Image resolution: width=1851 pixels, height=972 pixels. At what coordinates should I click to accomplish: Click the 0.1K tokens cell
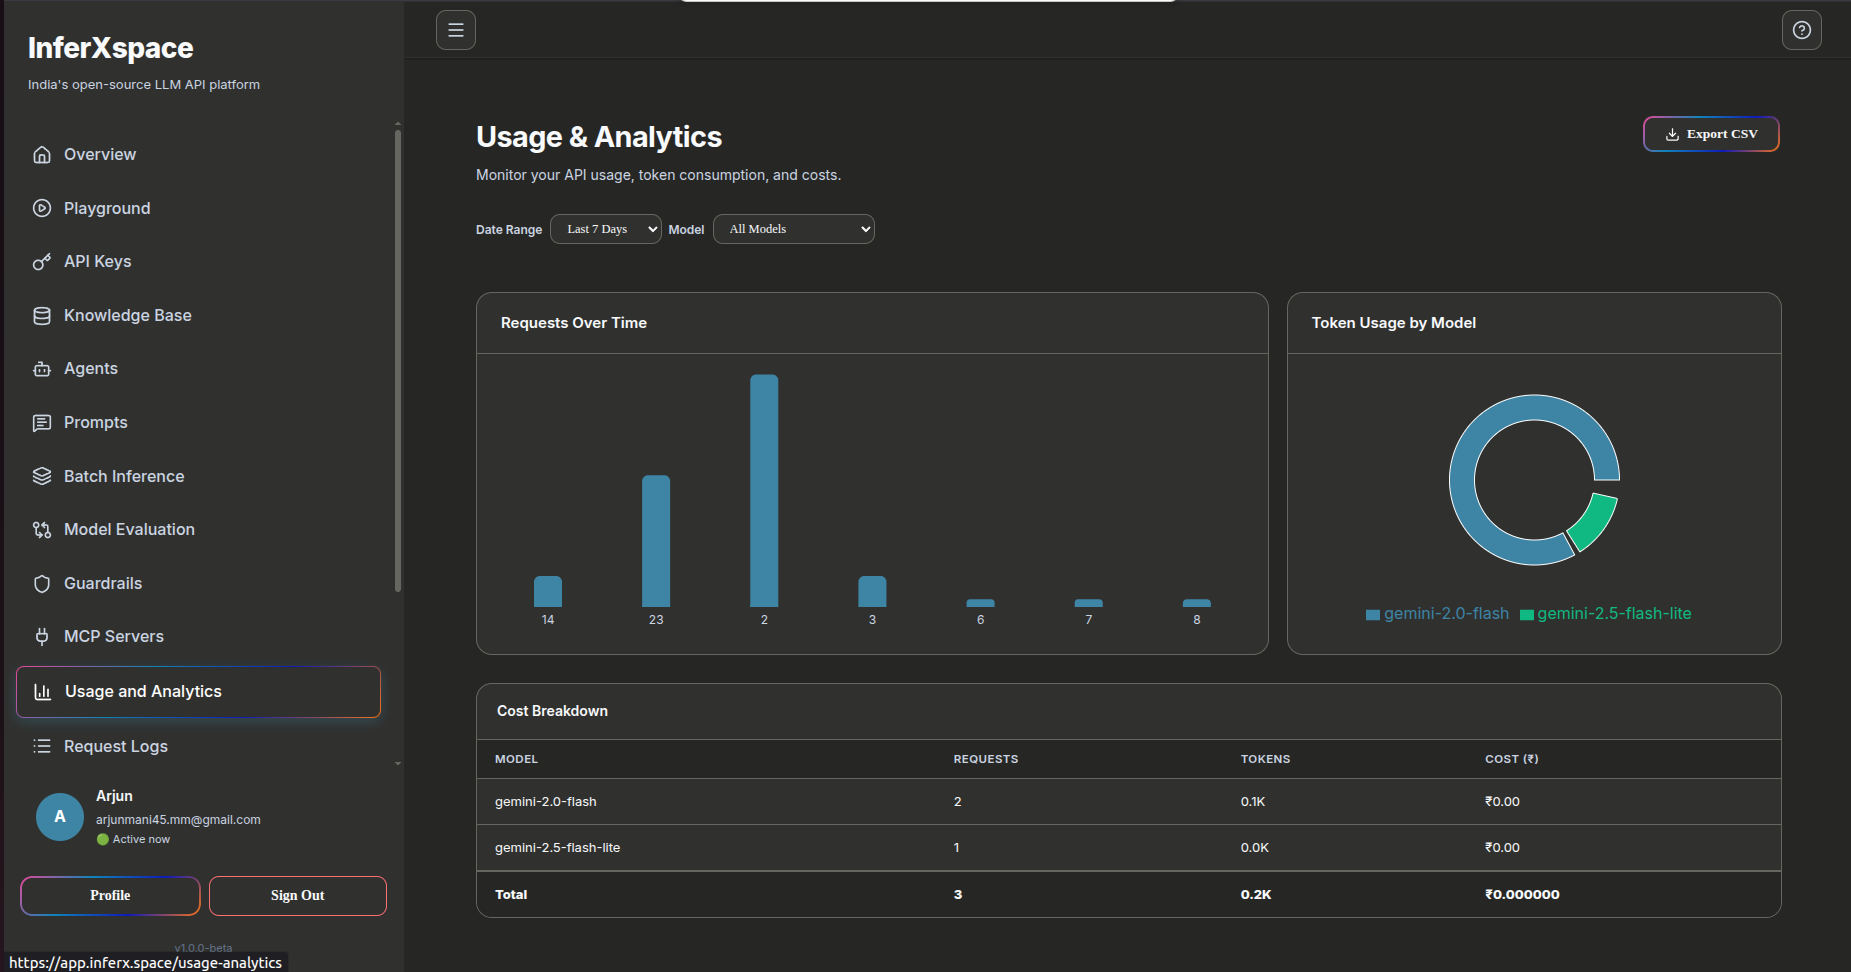click(x=1253, y=801)
